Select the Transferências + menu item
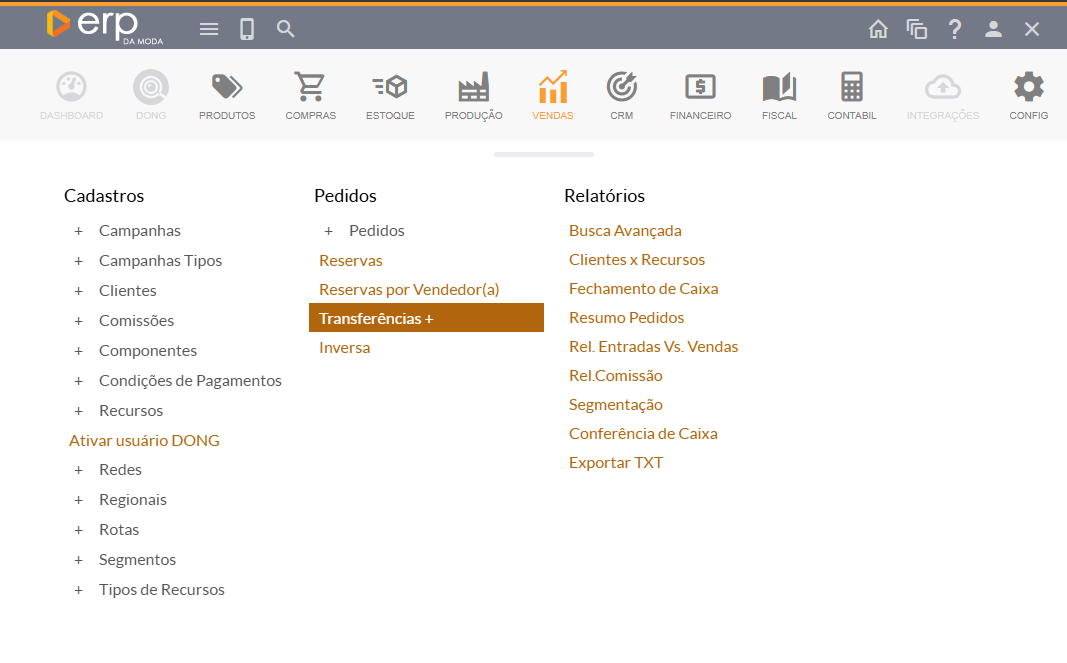Screen dimensions: 1067x663 (x=426, y=318)
